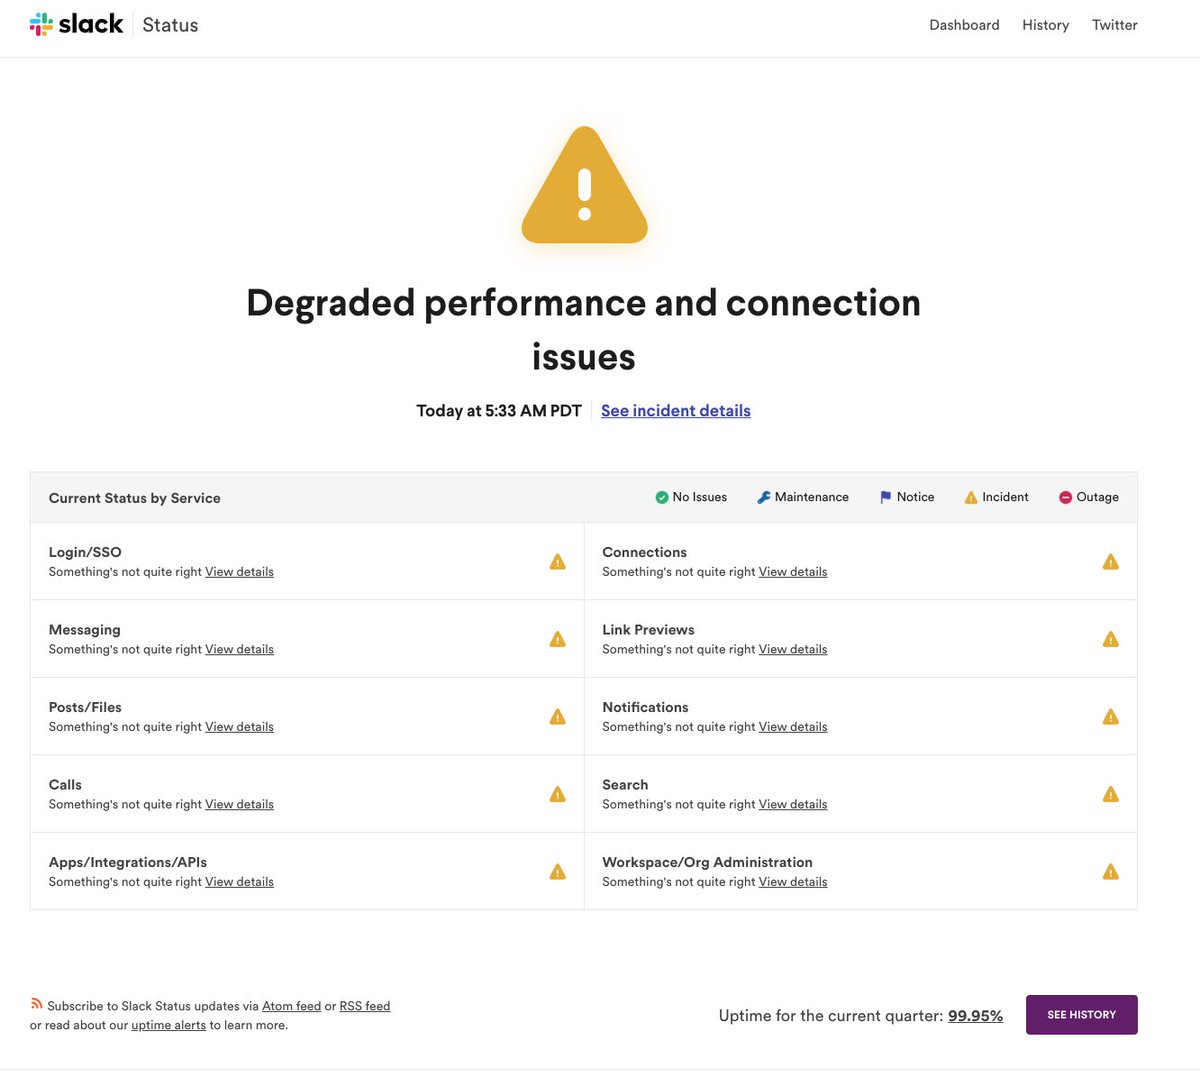Open the Dashboard nav item
The width and height of the screenshot is (1200, 1077).
click(964, 25)
